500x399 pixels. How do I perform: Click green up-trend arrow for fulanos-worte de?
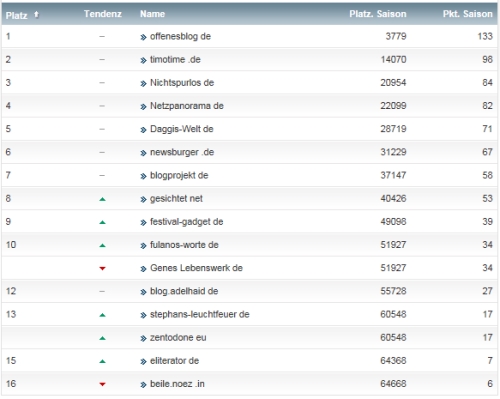click(x=102, y=246)
